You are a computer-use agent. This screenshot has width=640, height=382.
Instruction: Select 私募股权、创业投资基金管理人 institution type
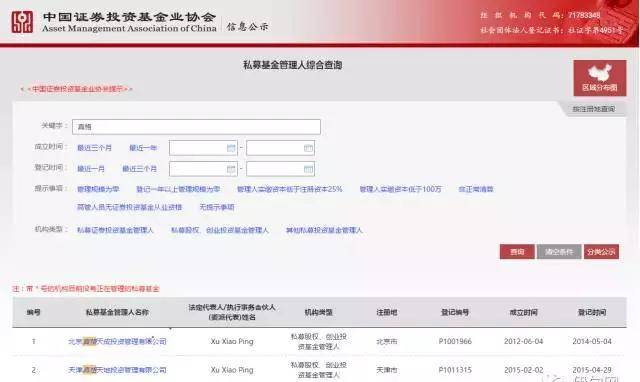pos(220,230)
